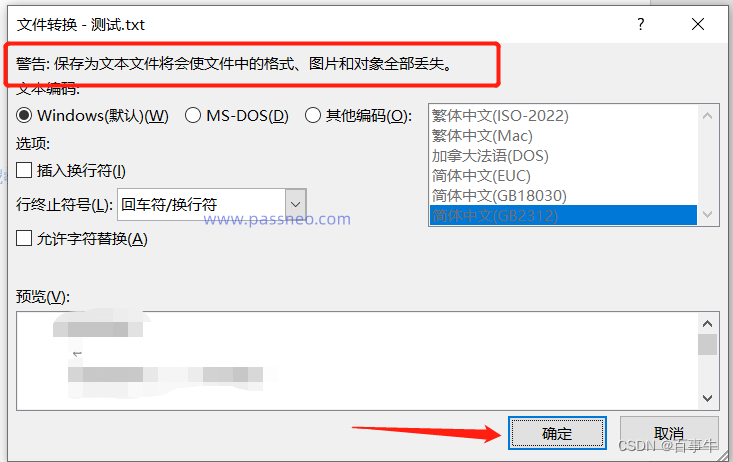
Task: Open the 行终止符号 dropdown arrow
Action: click(295, 204)
